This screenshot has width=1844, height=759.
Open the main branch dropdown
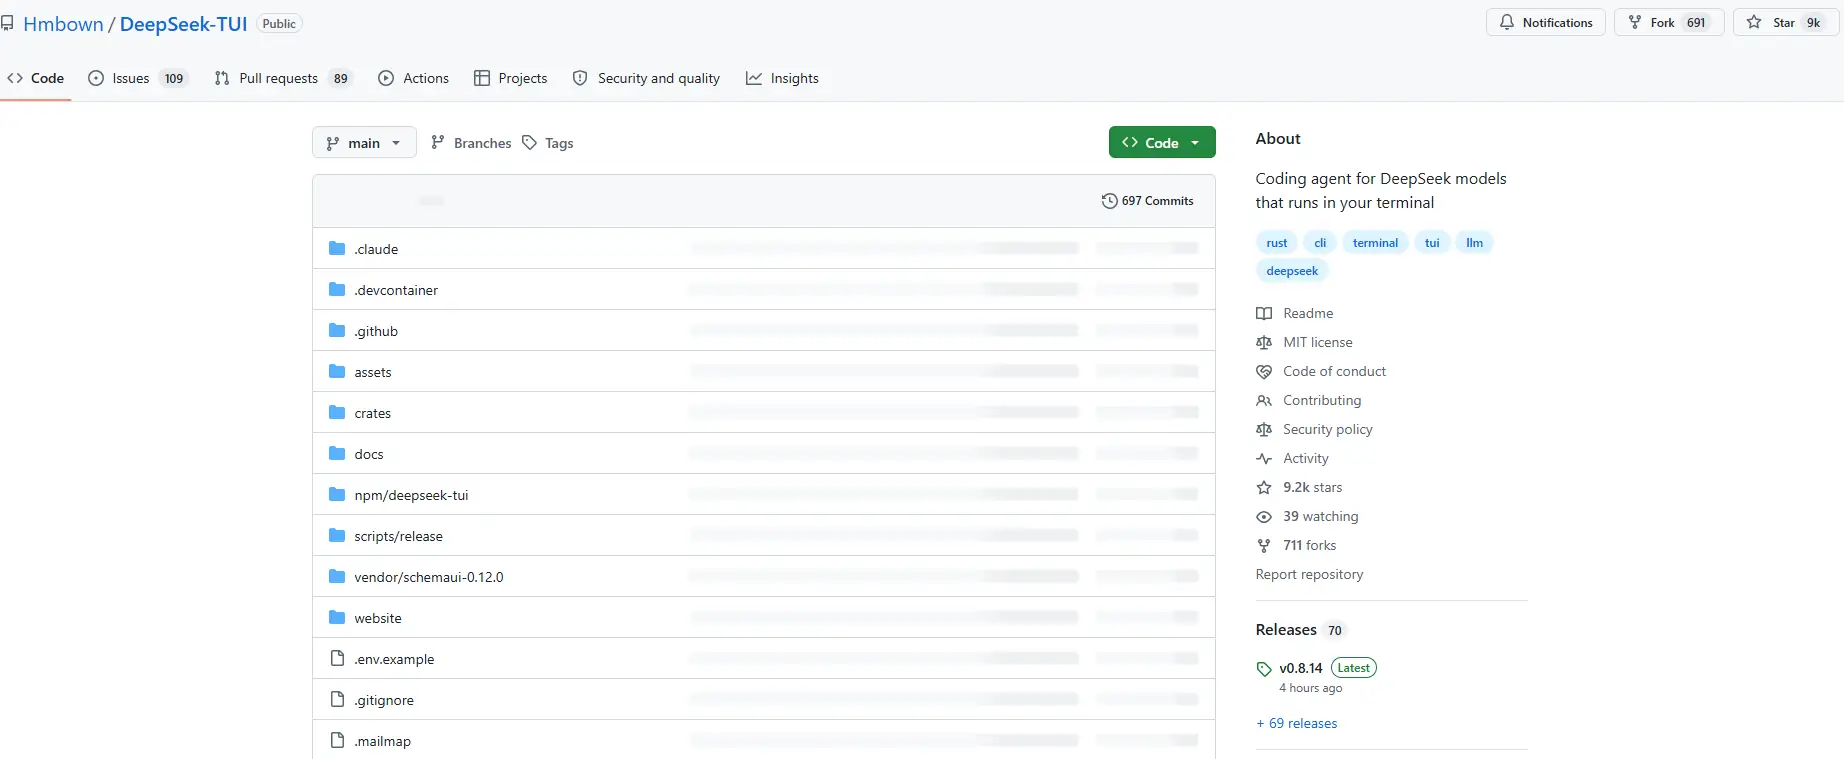tap(364, 142)
